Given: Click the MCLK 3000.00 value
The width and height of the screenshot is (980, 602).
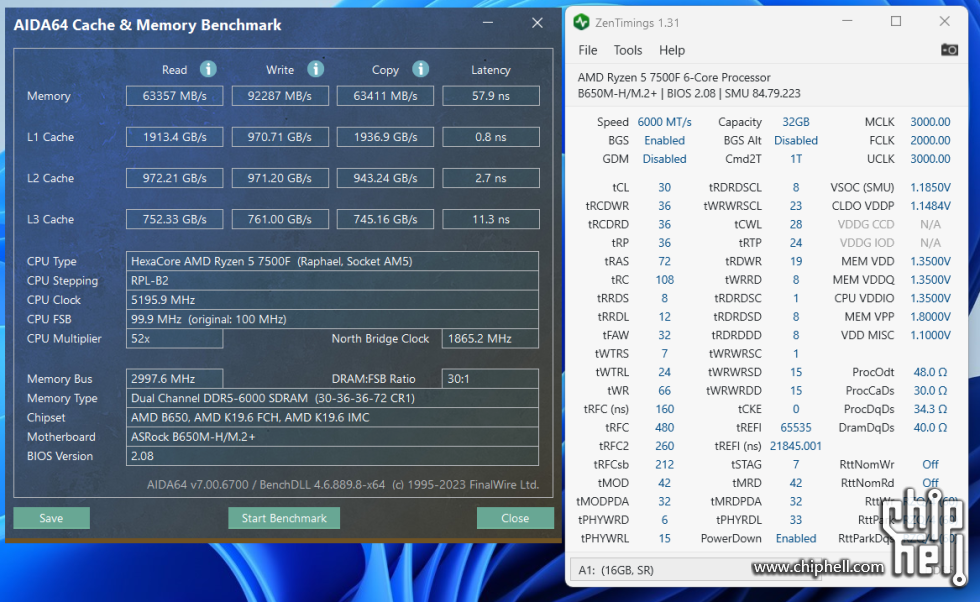Looking at the screenshot, I should pos(930,122).
